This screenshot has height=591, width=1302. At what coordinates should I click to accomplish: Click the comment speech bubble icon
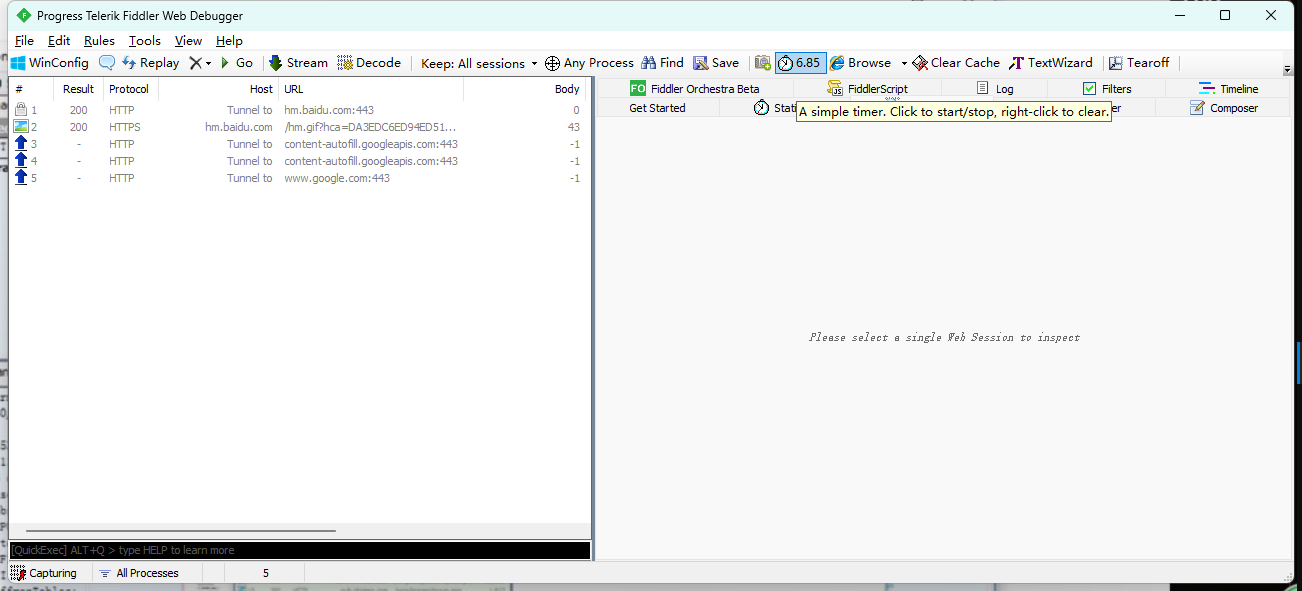[x=107, y=63]
